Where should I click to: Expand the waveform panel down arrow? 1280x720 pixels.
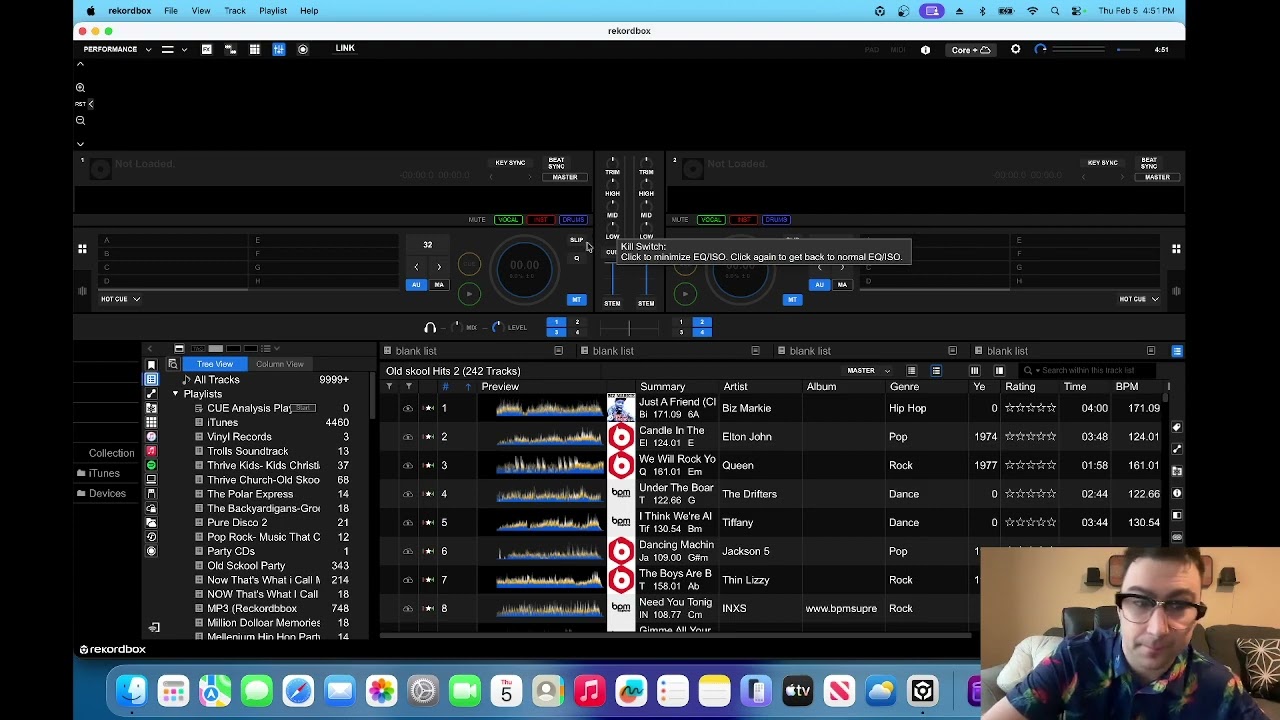pos(80,144)
